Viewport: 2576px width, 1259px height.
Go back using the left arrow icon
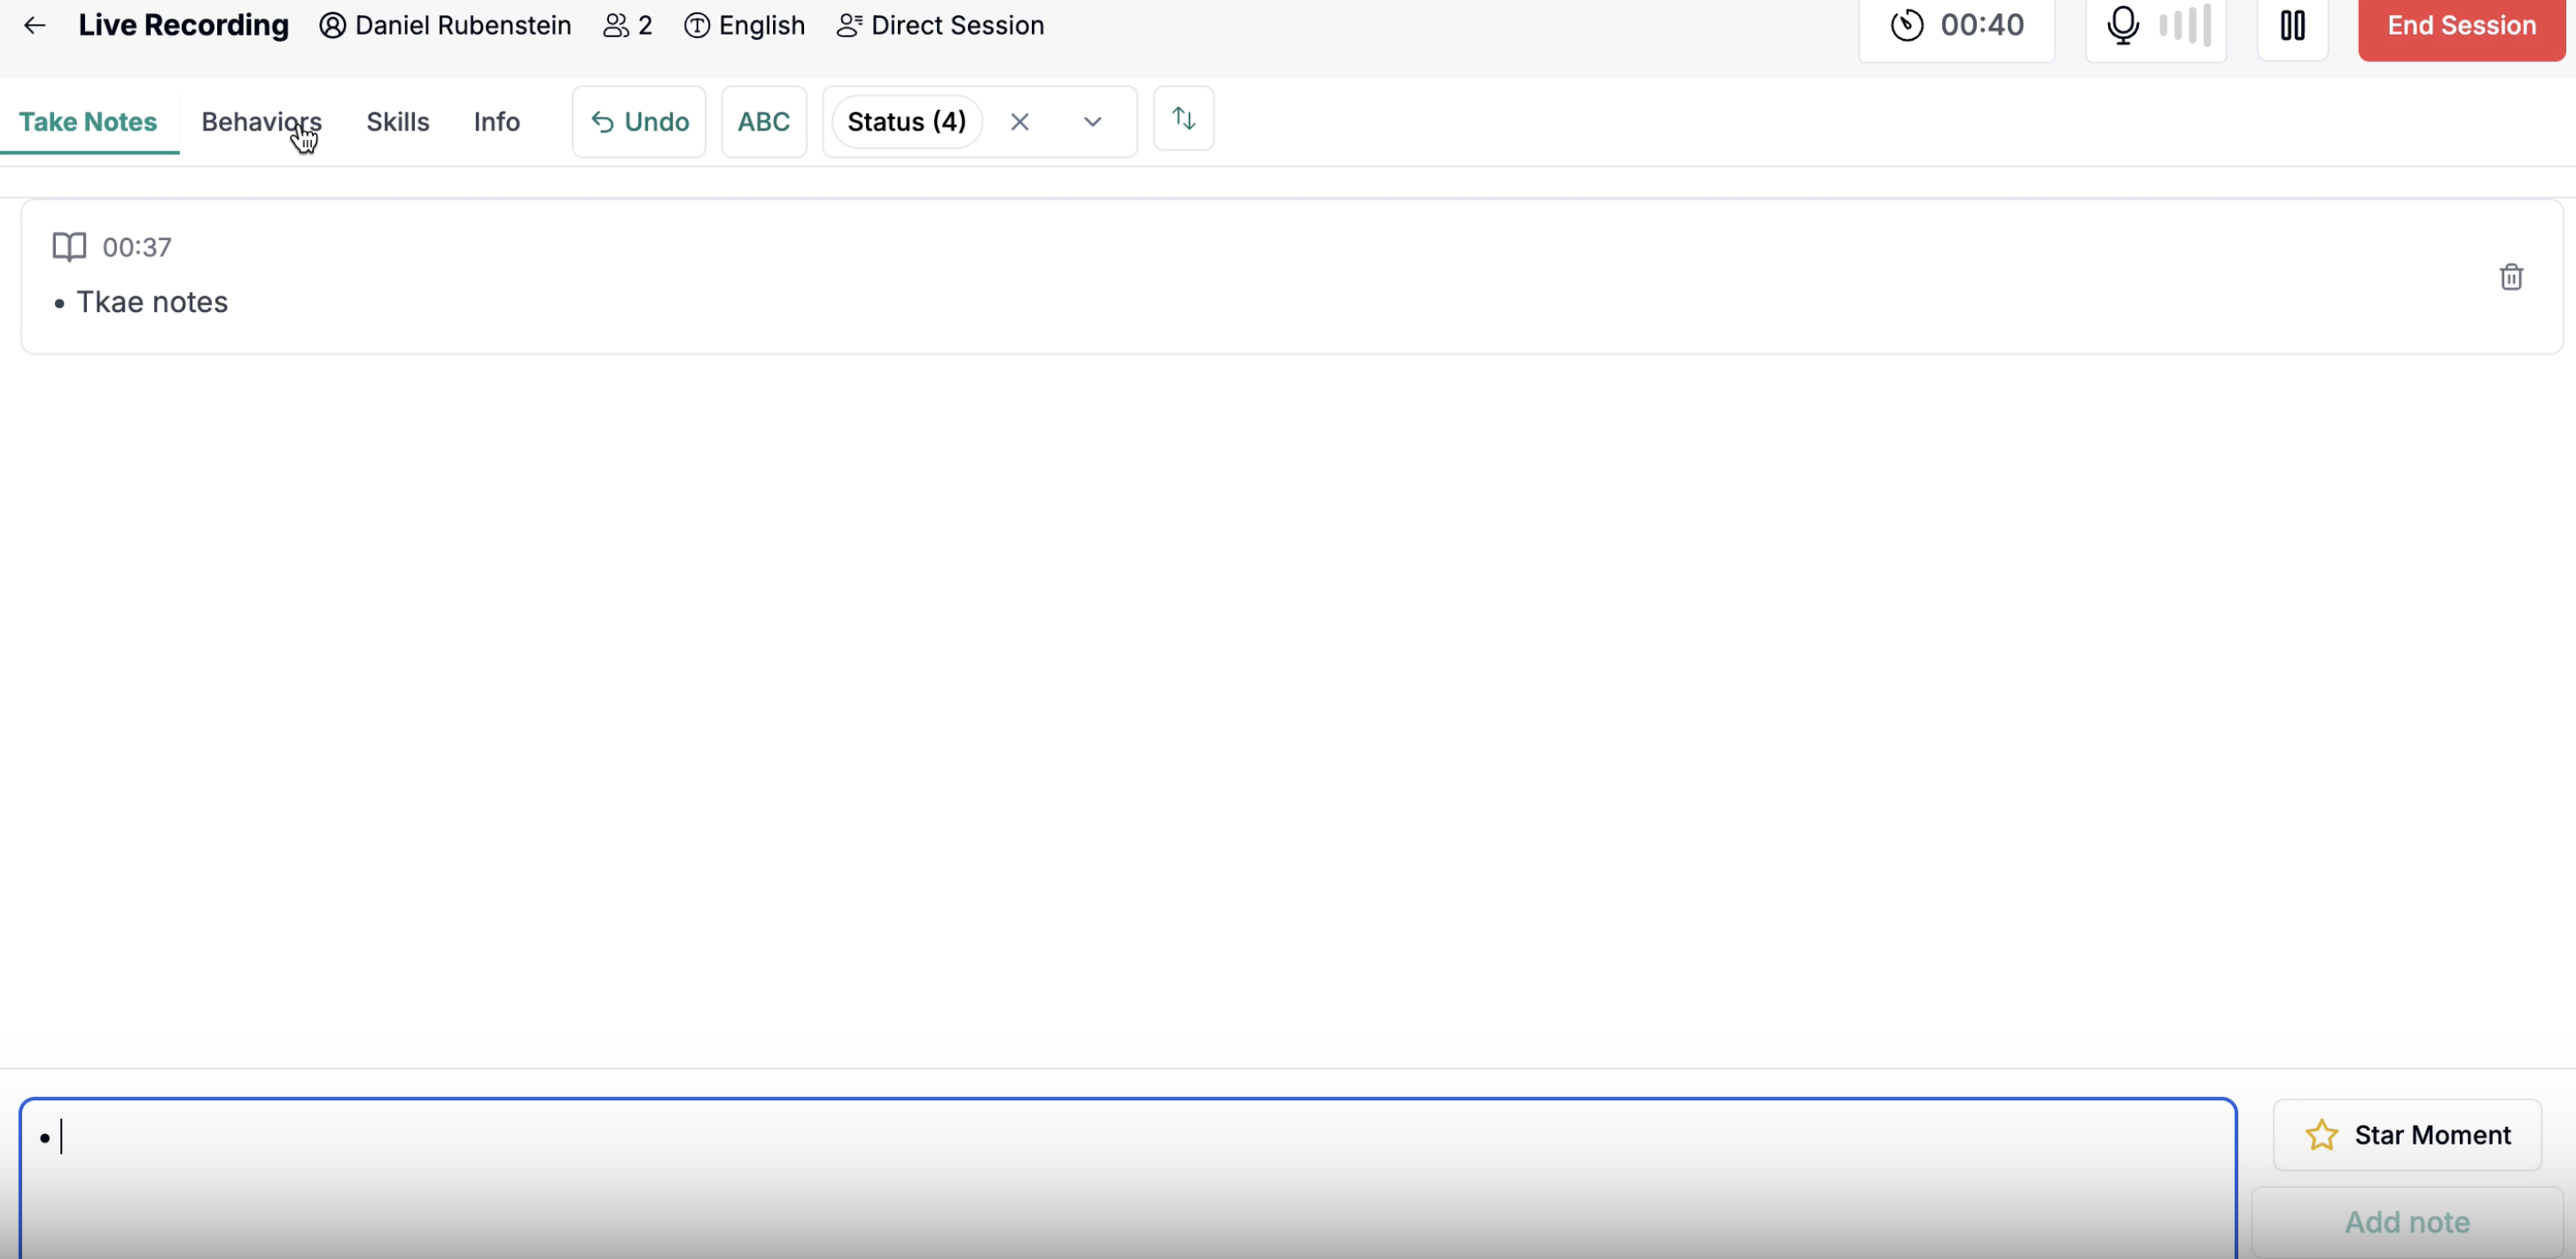coord(35,26)
